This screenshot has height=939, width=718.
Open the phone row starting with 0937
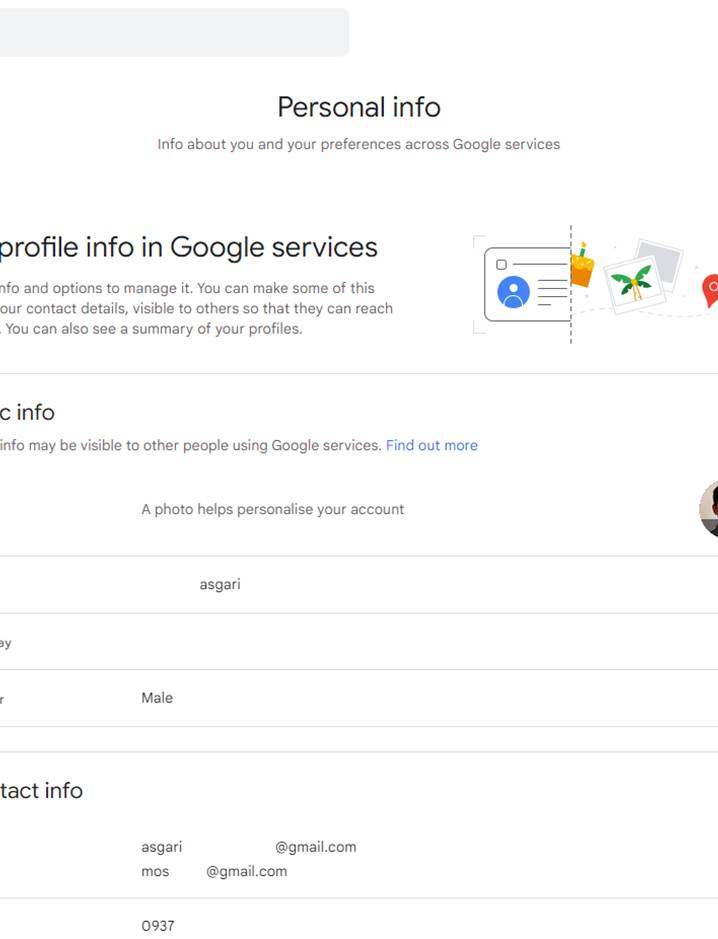tap(359, 919)
